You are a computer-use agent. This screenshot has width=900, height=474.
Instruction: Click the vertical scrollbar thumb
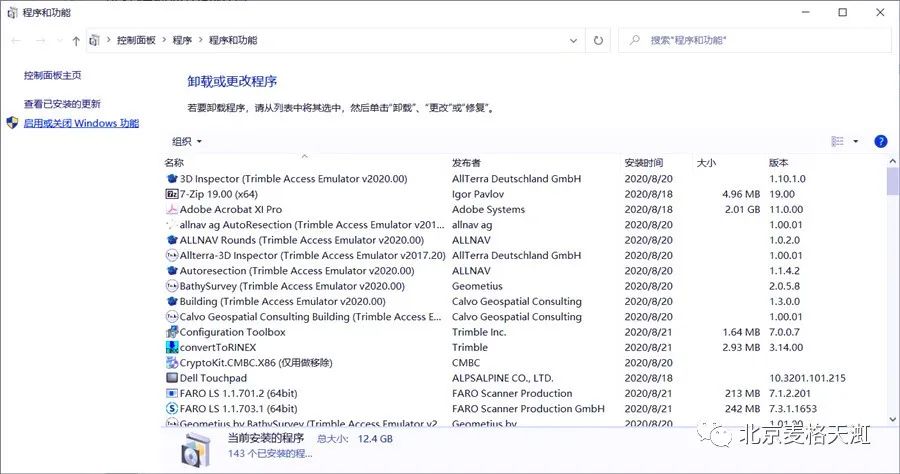coord(892,181)
